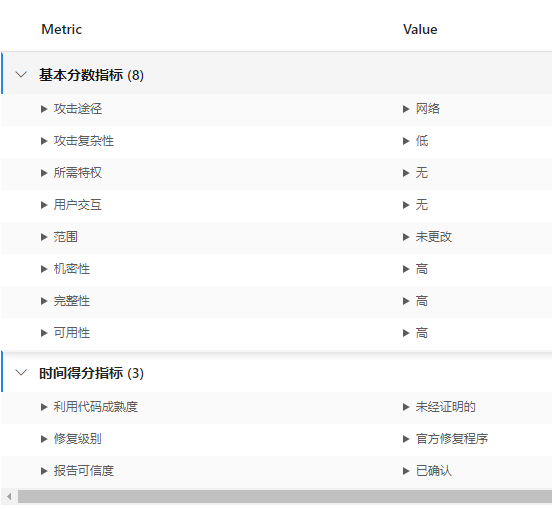Expand the 用户交互 metric arrow

click(x=44, y=205)
